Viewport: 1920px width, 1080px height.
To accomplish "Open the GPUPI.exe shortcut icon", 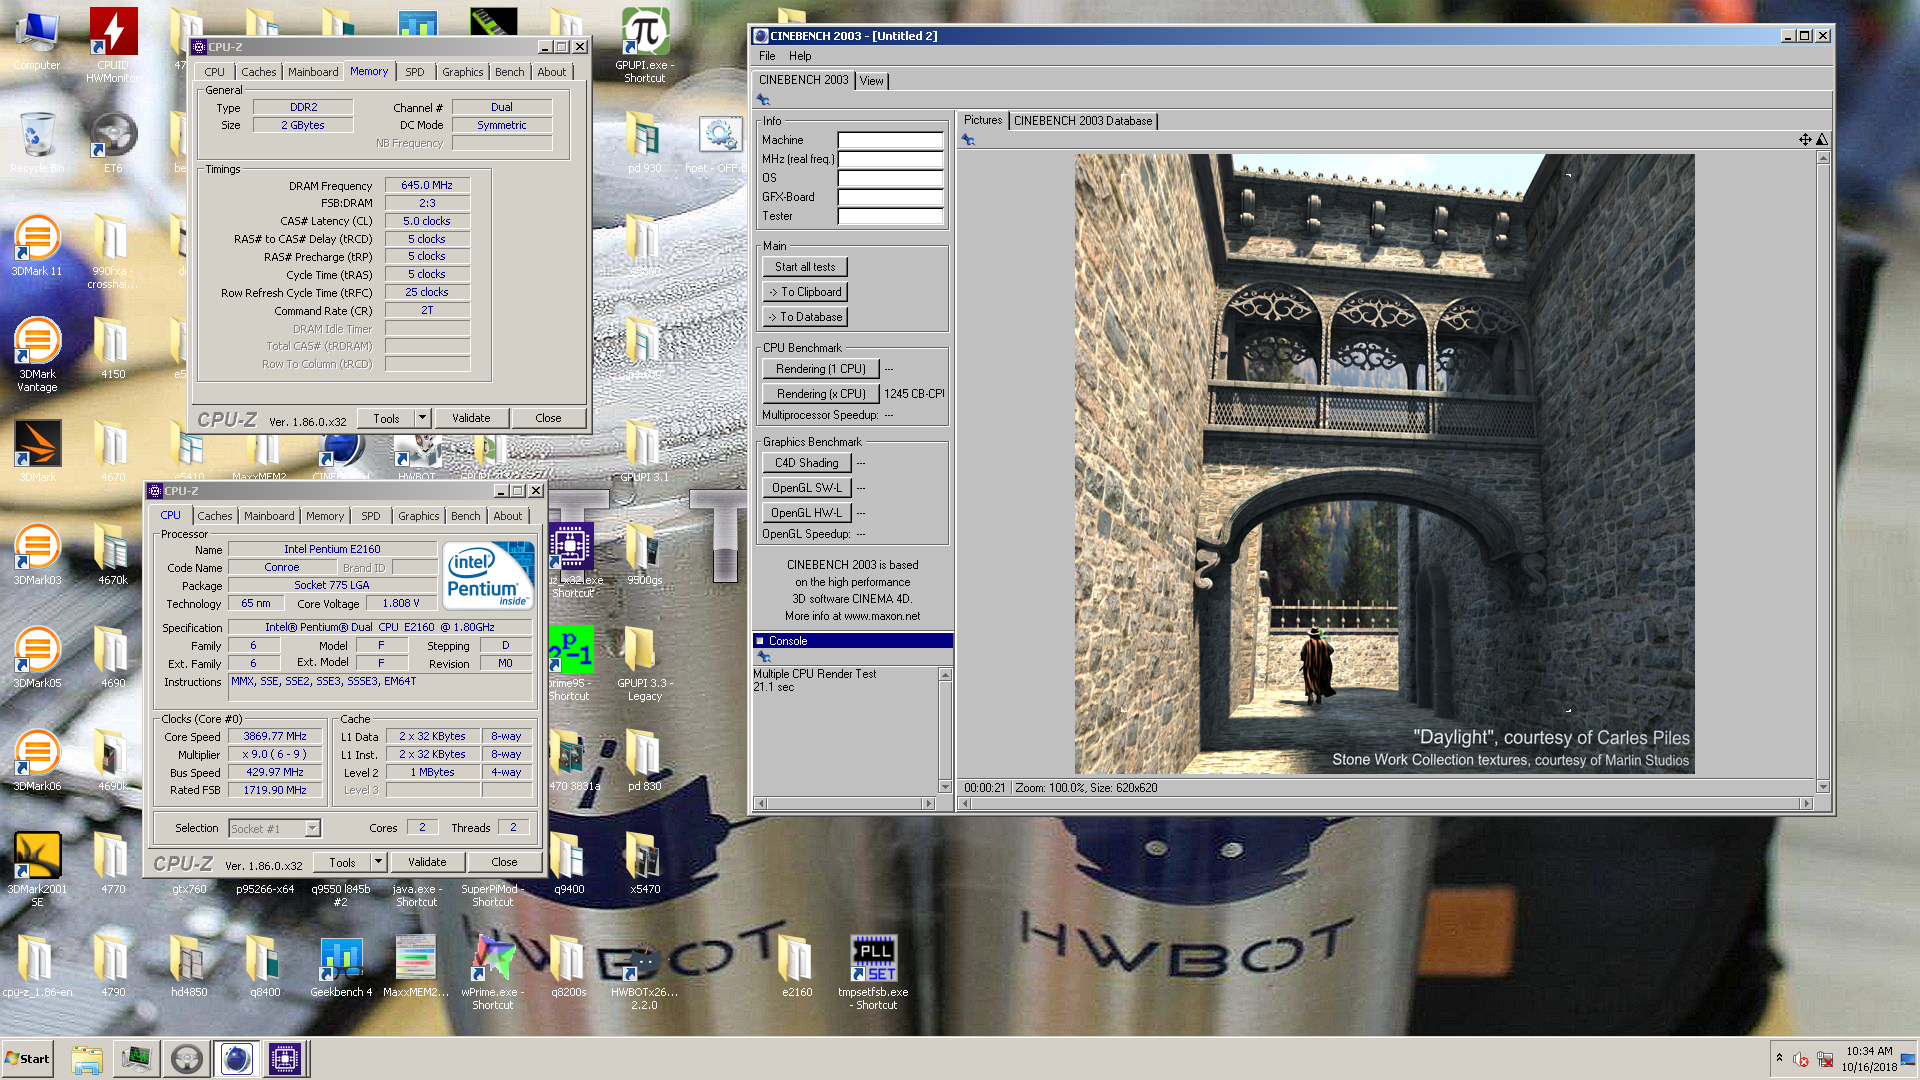I will 645,45.
